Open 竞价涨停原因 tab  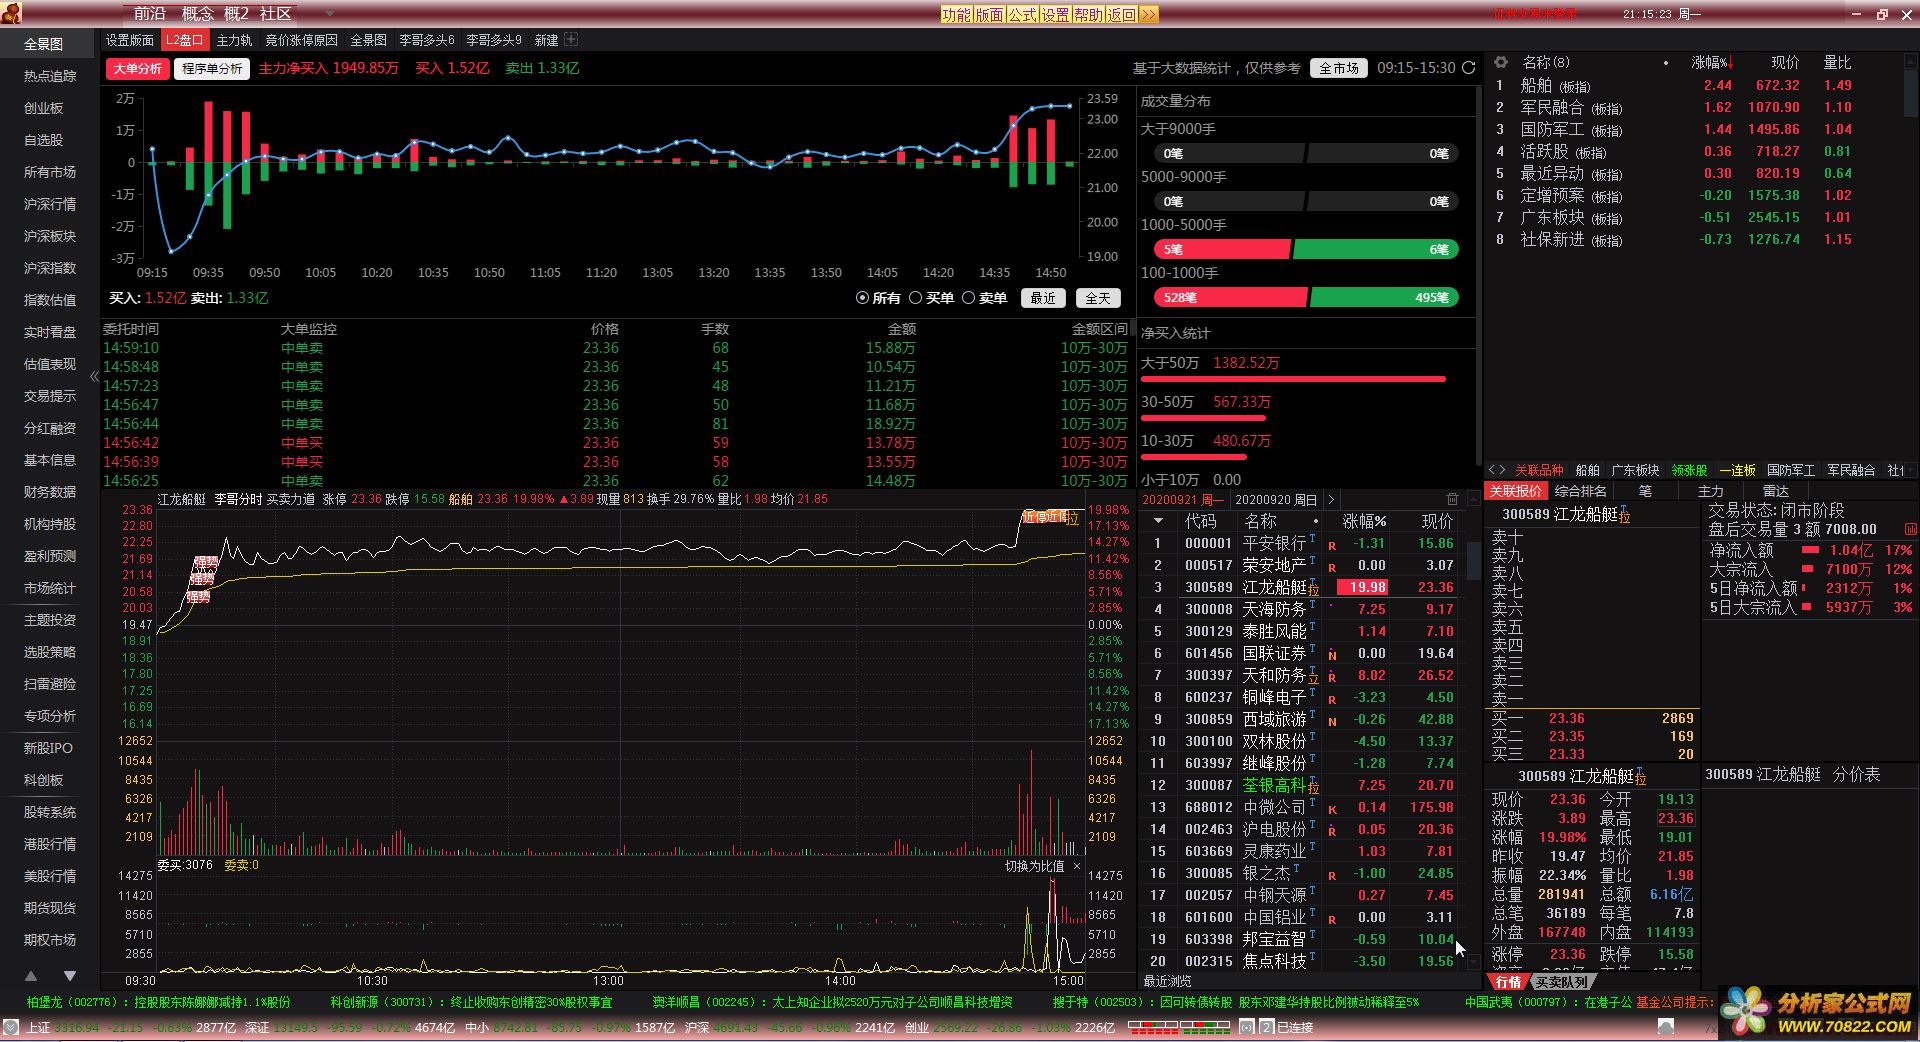point(301,40)
